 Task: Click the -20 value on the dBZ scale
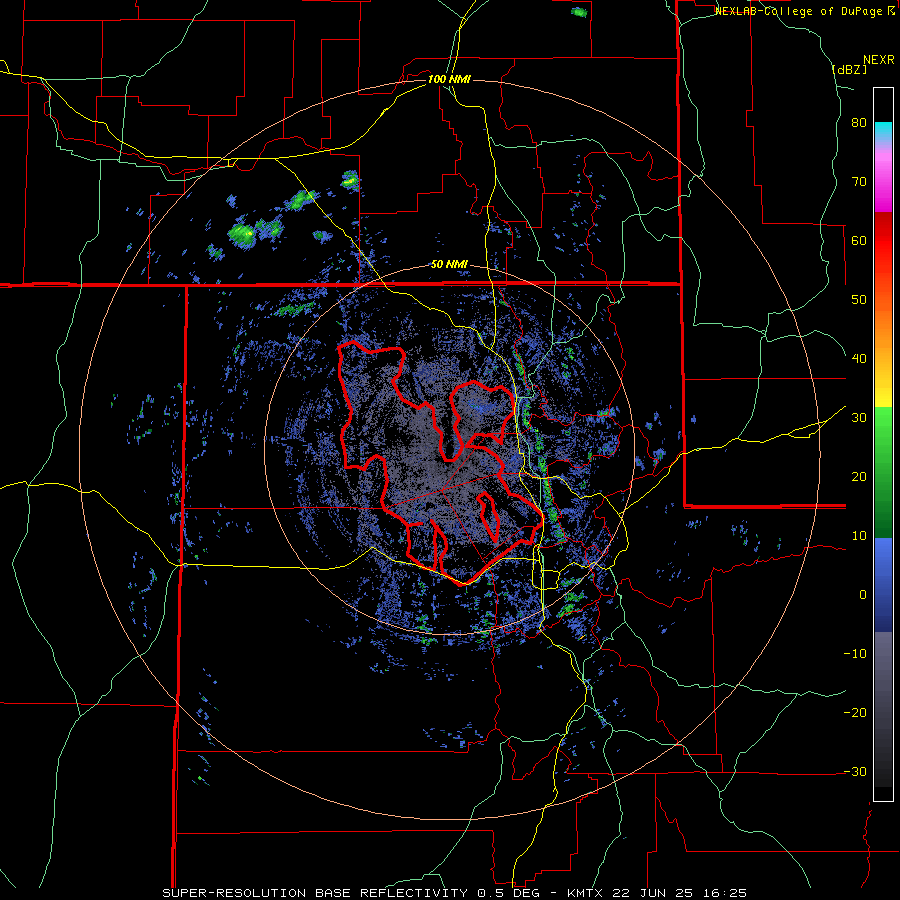click(855, 713)
